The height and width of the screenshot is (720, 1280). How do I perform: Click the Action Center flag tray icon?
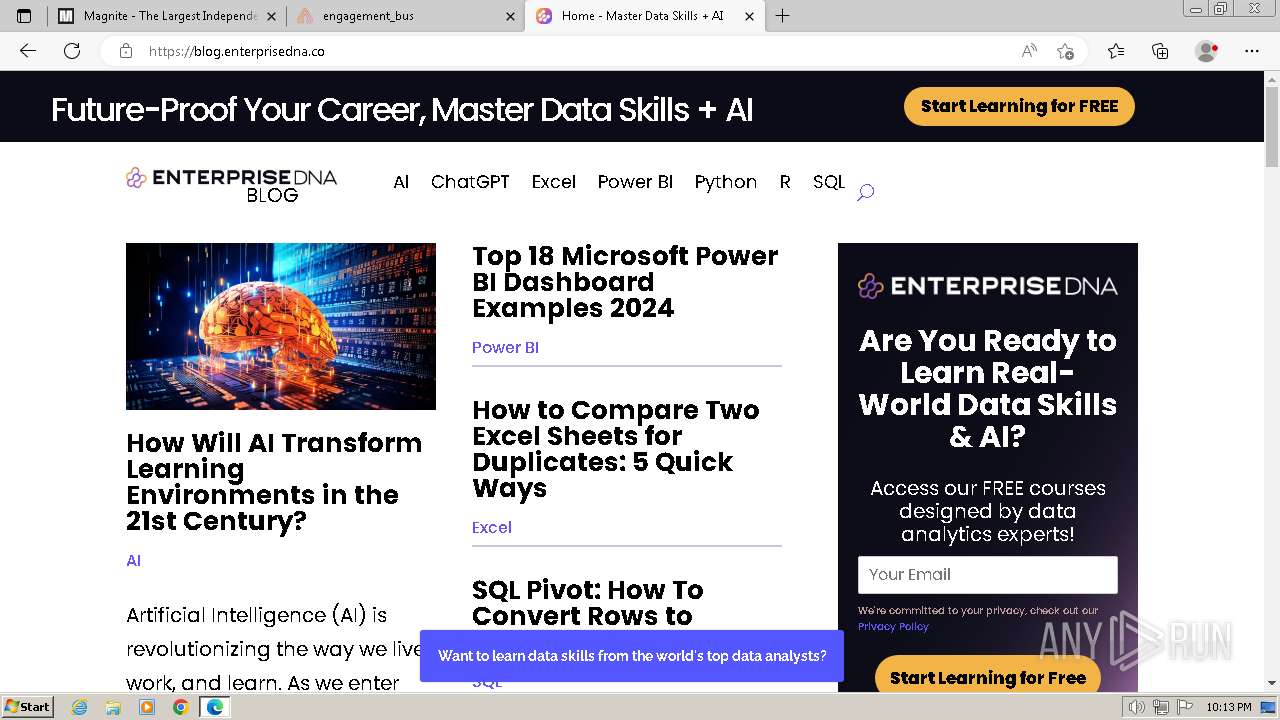1184,707
